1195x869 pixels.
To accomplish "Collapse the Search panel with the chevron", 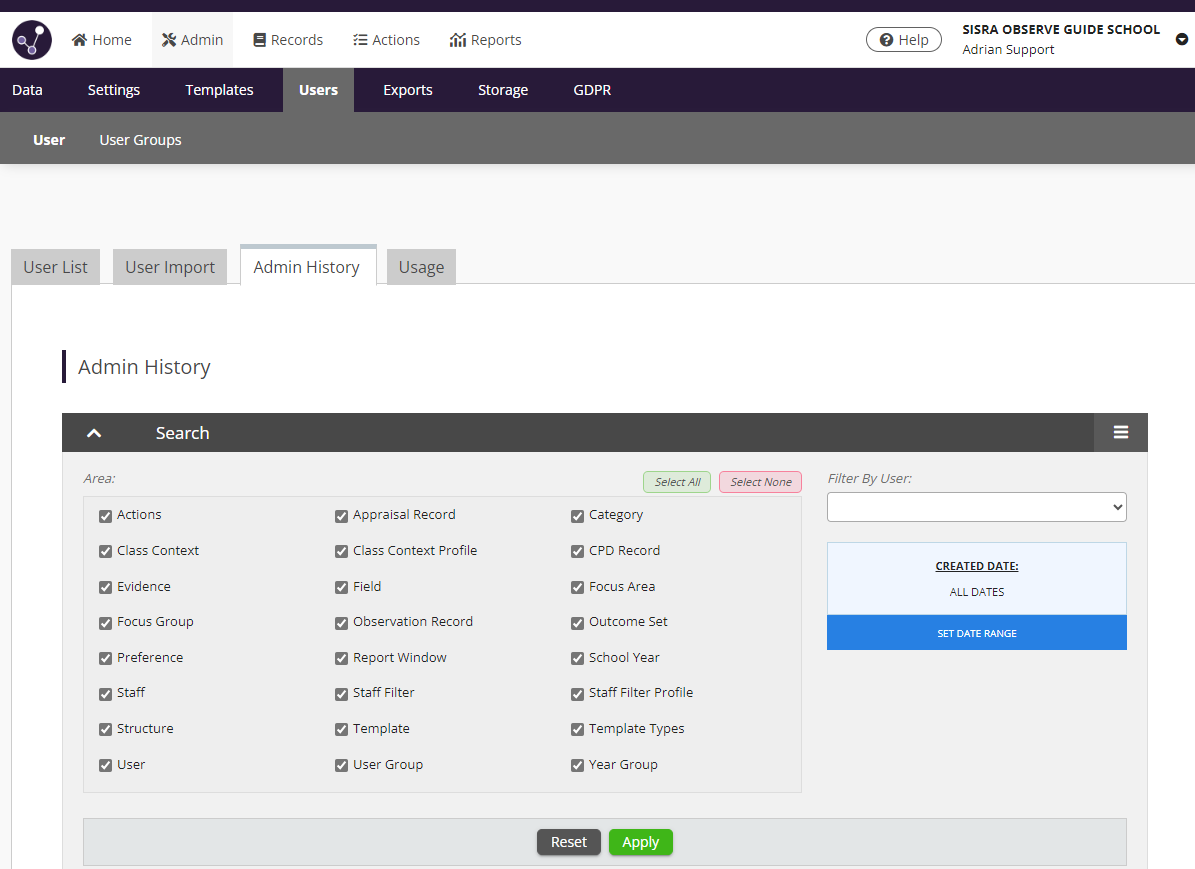I will coord(94,432).
